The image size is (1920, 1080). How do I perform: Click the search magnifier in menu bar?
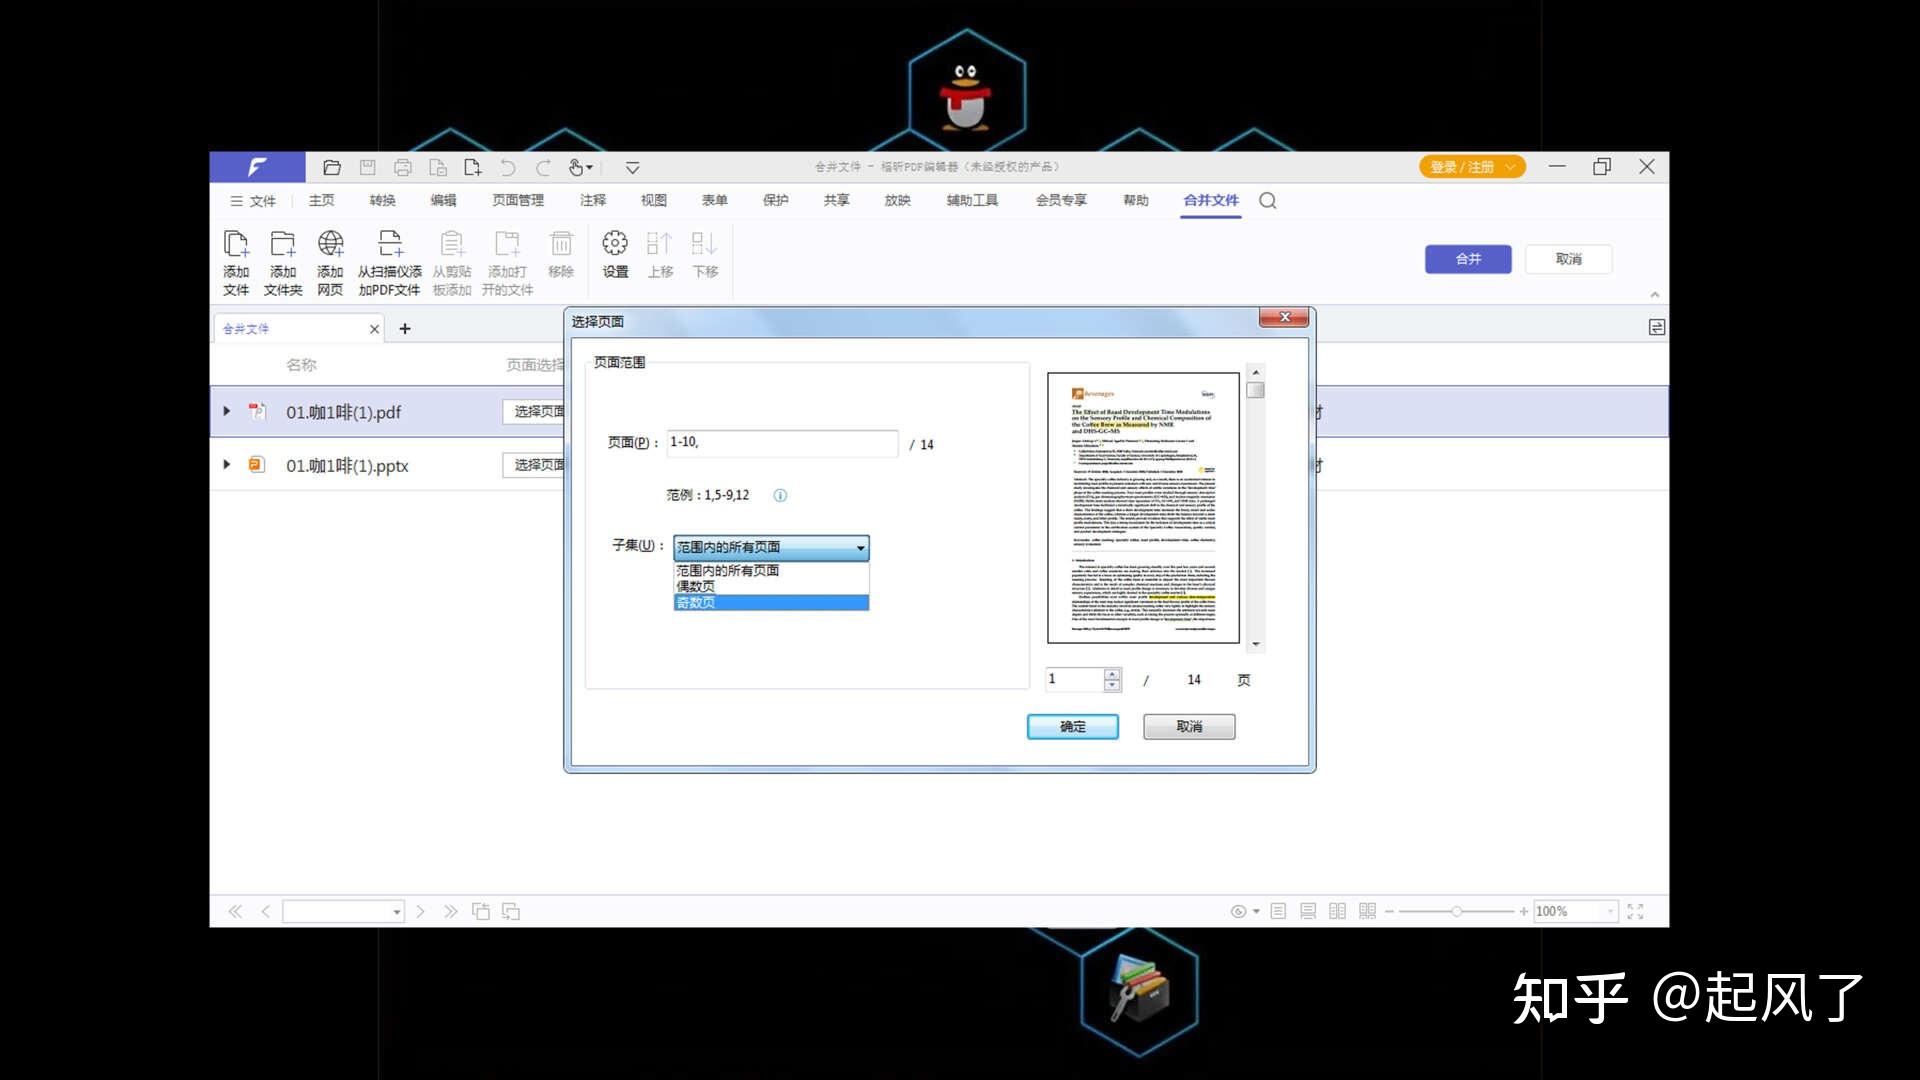1268,201
